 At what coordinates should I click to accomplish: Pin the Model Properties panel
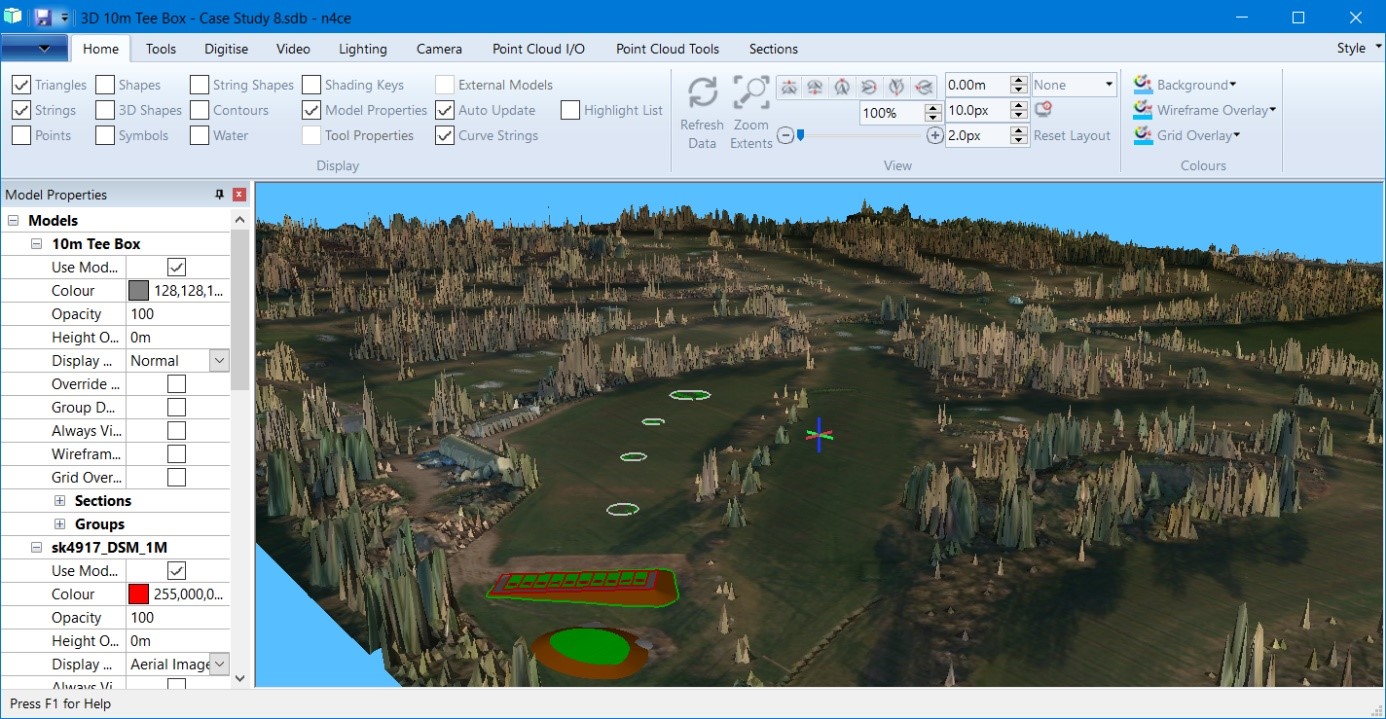tap(219, 194)
